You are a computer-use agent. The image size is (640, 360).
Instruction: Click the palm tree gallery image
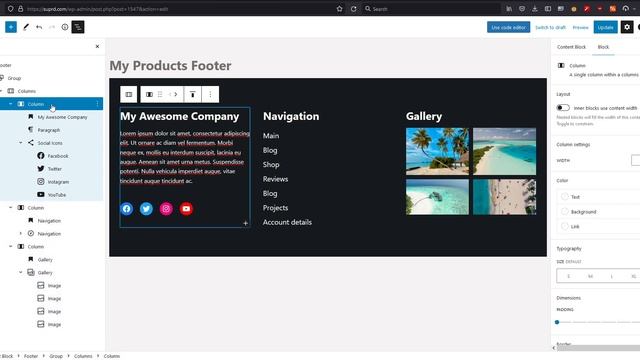[x=437, y=151]
